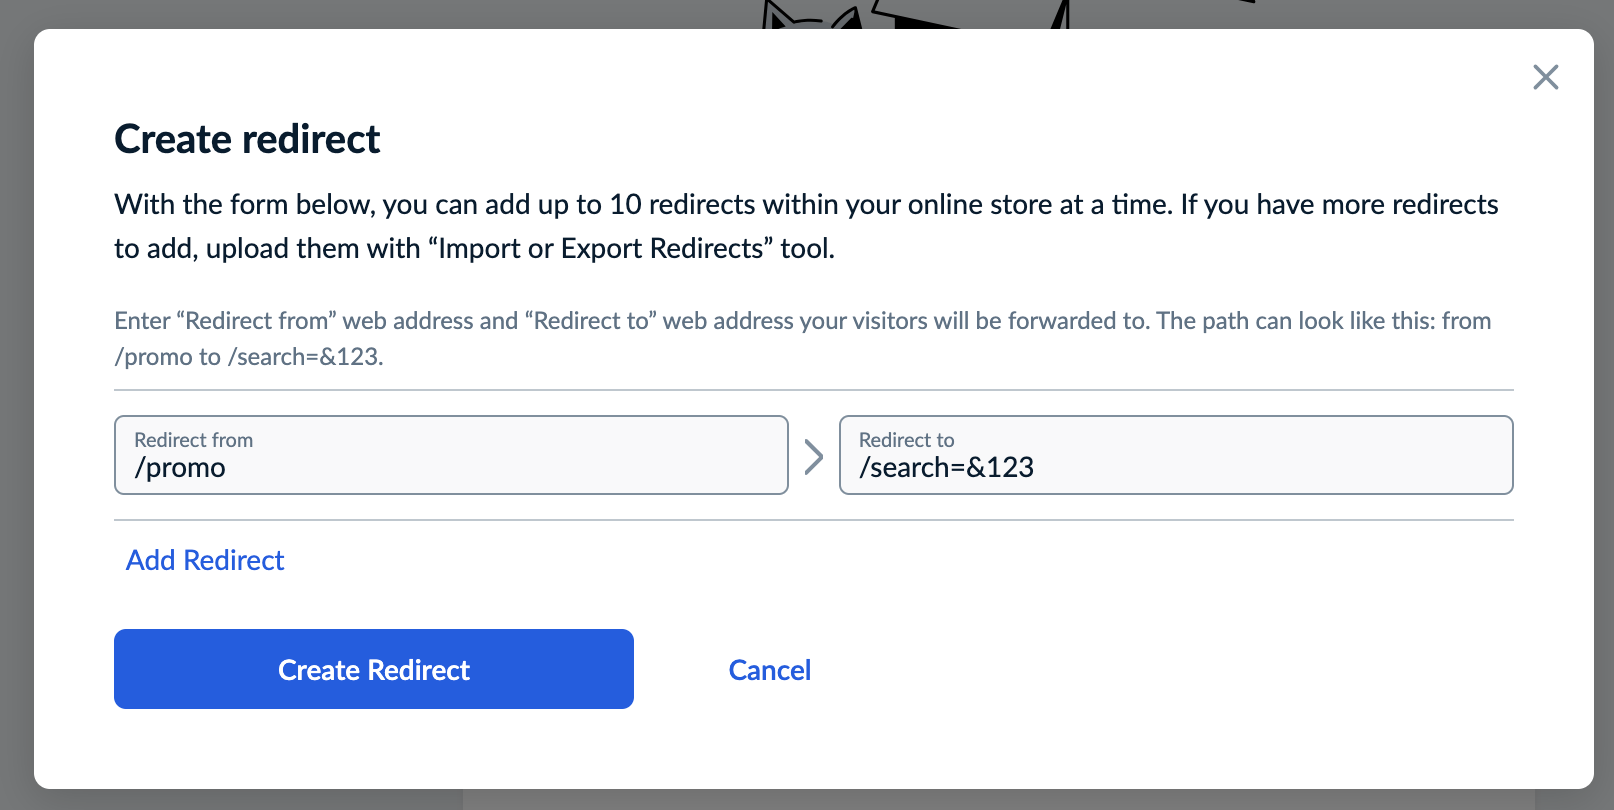
Task: Click the Redirect from field label
Action: (x=193, y=440)
